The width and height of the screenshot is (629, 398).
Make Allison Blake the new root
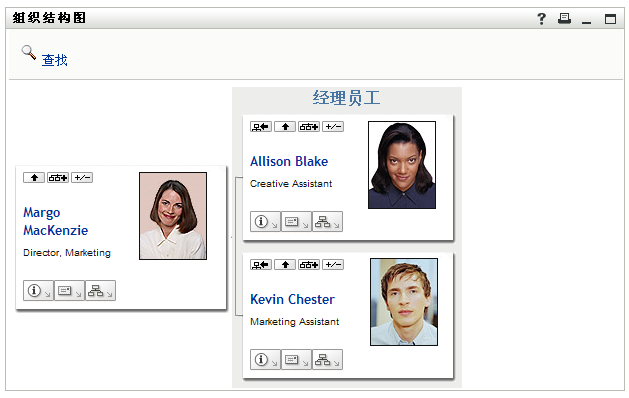tap(261, 127)
